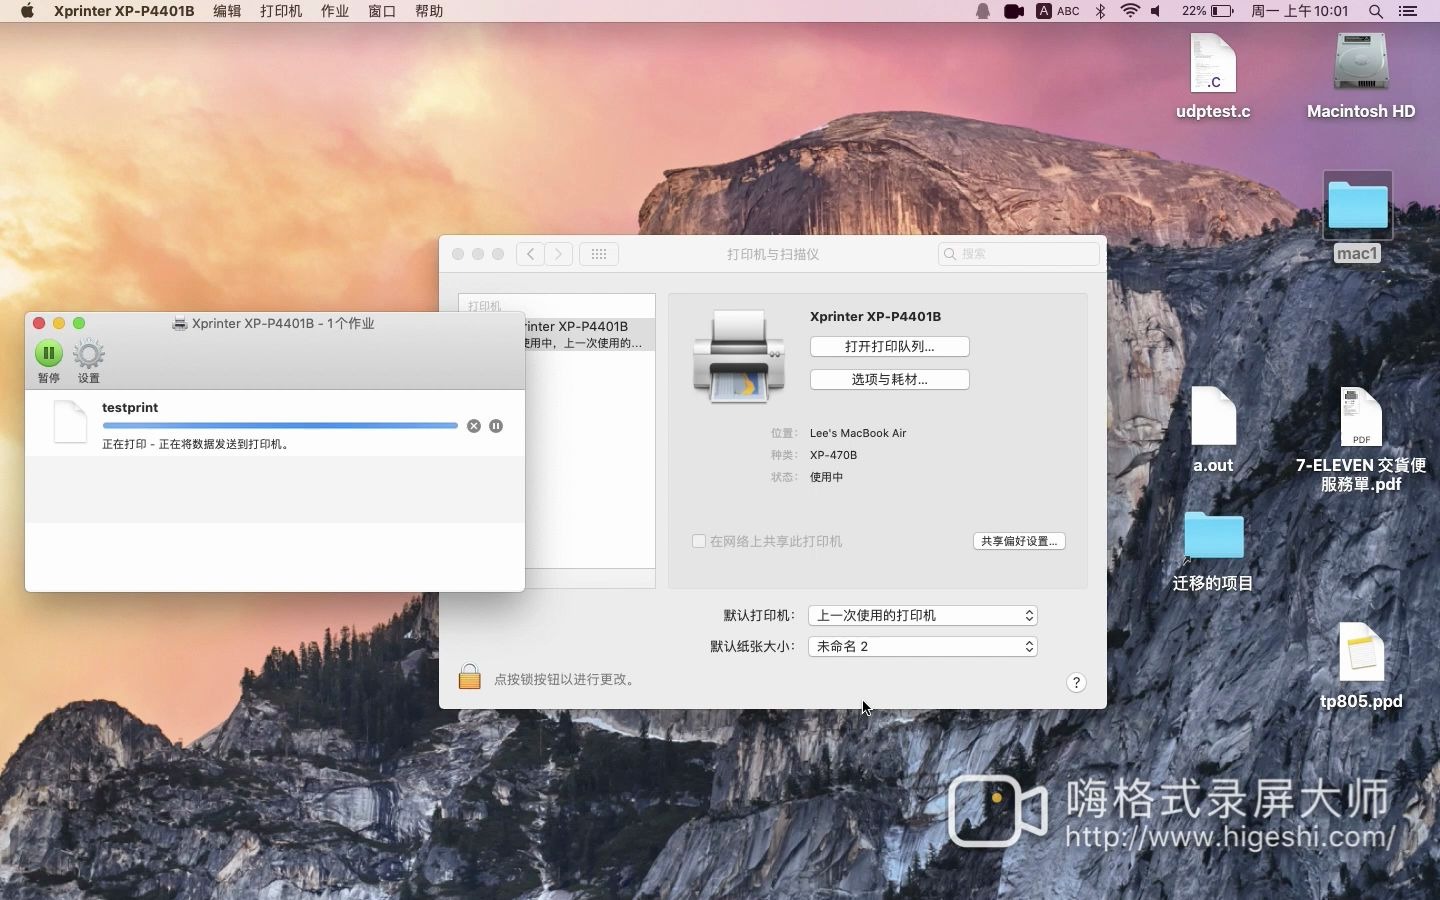Image resolution: width=1440 pixels, height=900 pixels.
Task: Click the battery status 22% icon
Action: [1208, 11]
